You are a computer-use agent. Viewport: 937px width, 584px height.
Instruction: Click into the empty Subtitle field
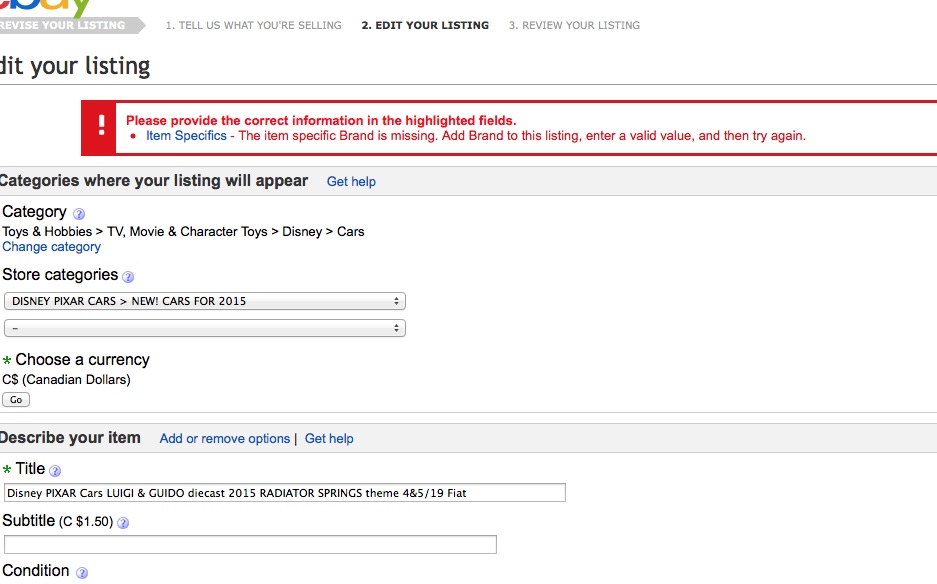click(250, 545)
